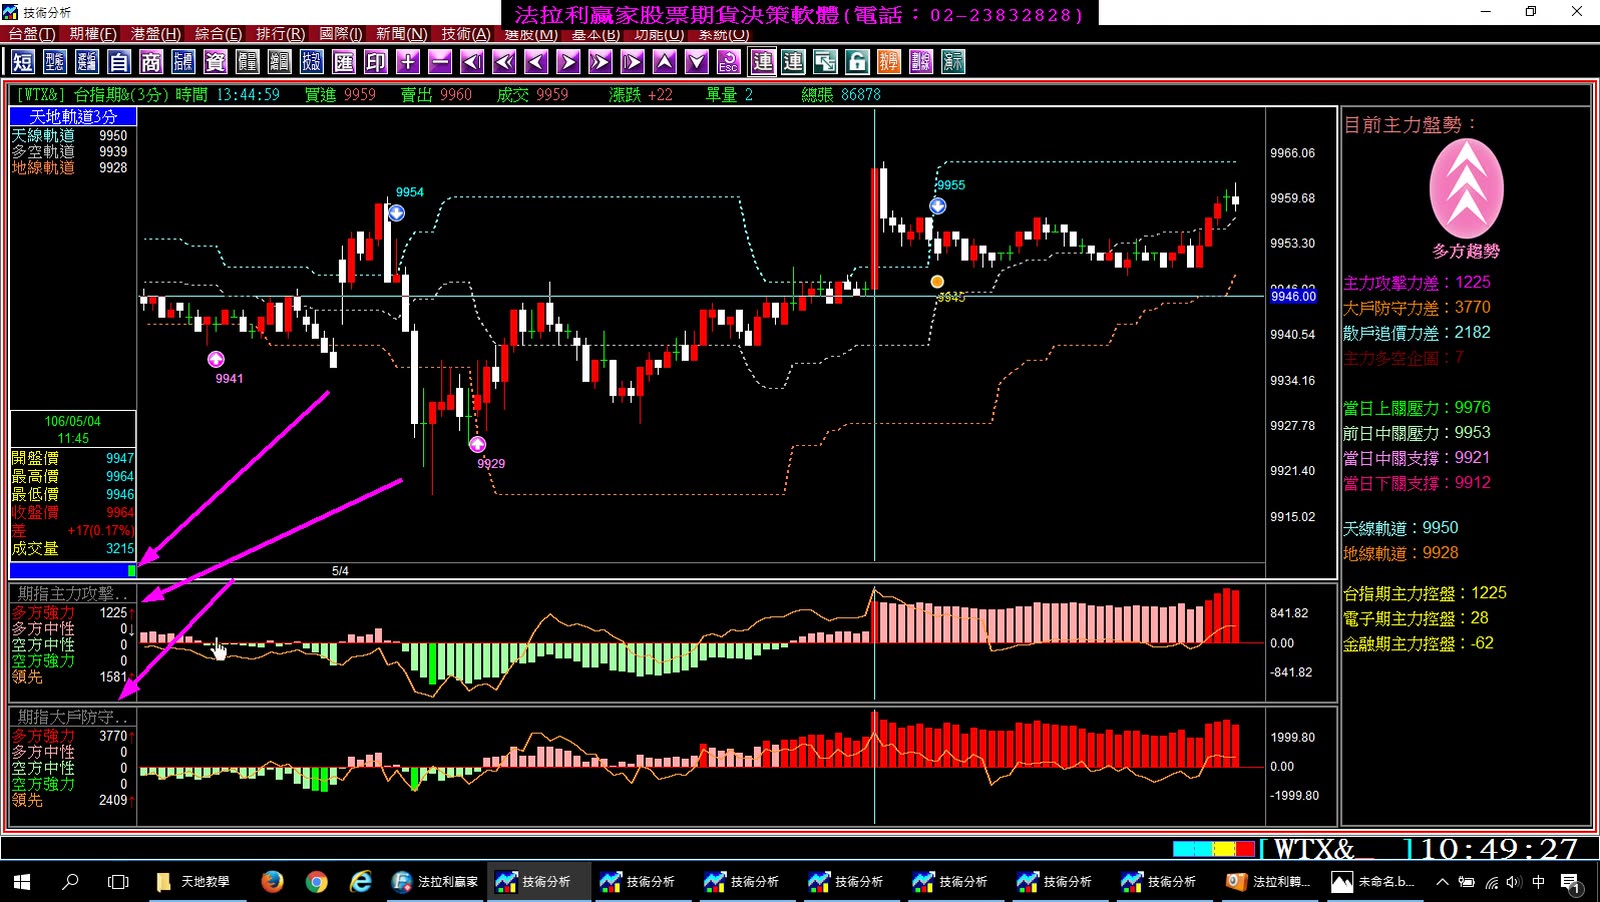1600x902 pixels.
Task: Click the lock toolbar icon
Action: pyautogui.click(x=857, y=62)
